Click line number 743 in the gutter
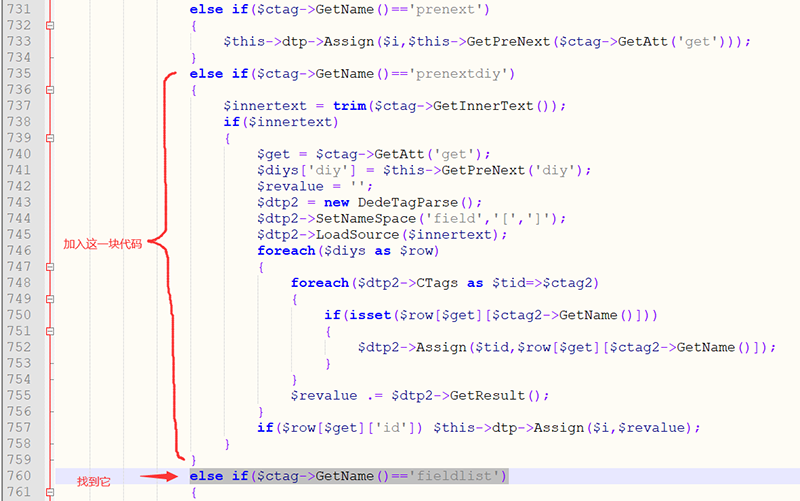This screenshot has width=800, height=501. (x=19, y=202)
